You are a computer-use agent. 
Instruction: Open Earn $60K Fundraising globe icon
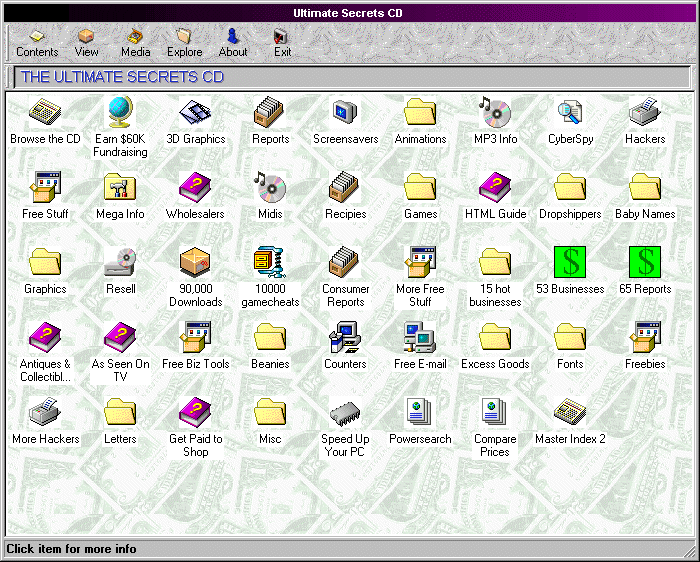click(x=120, y=112)
